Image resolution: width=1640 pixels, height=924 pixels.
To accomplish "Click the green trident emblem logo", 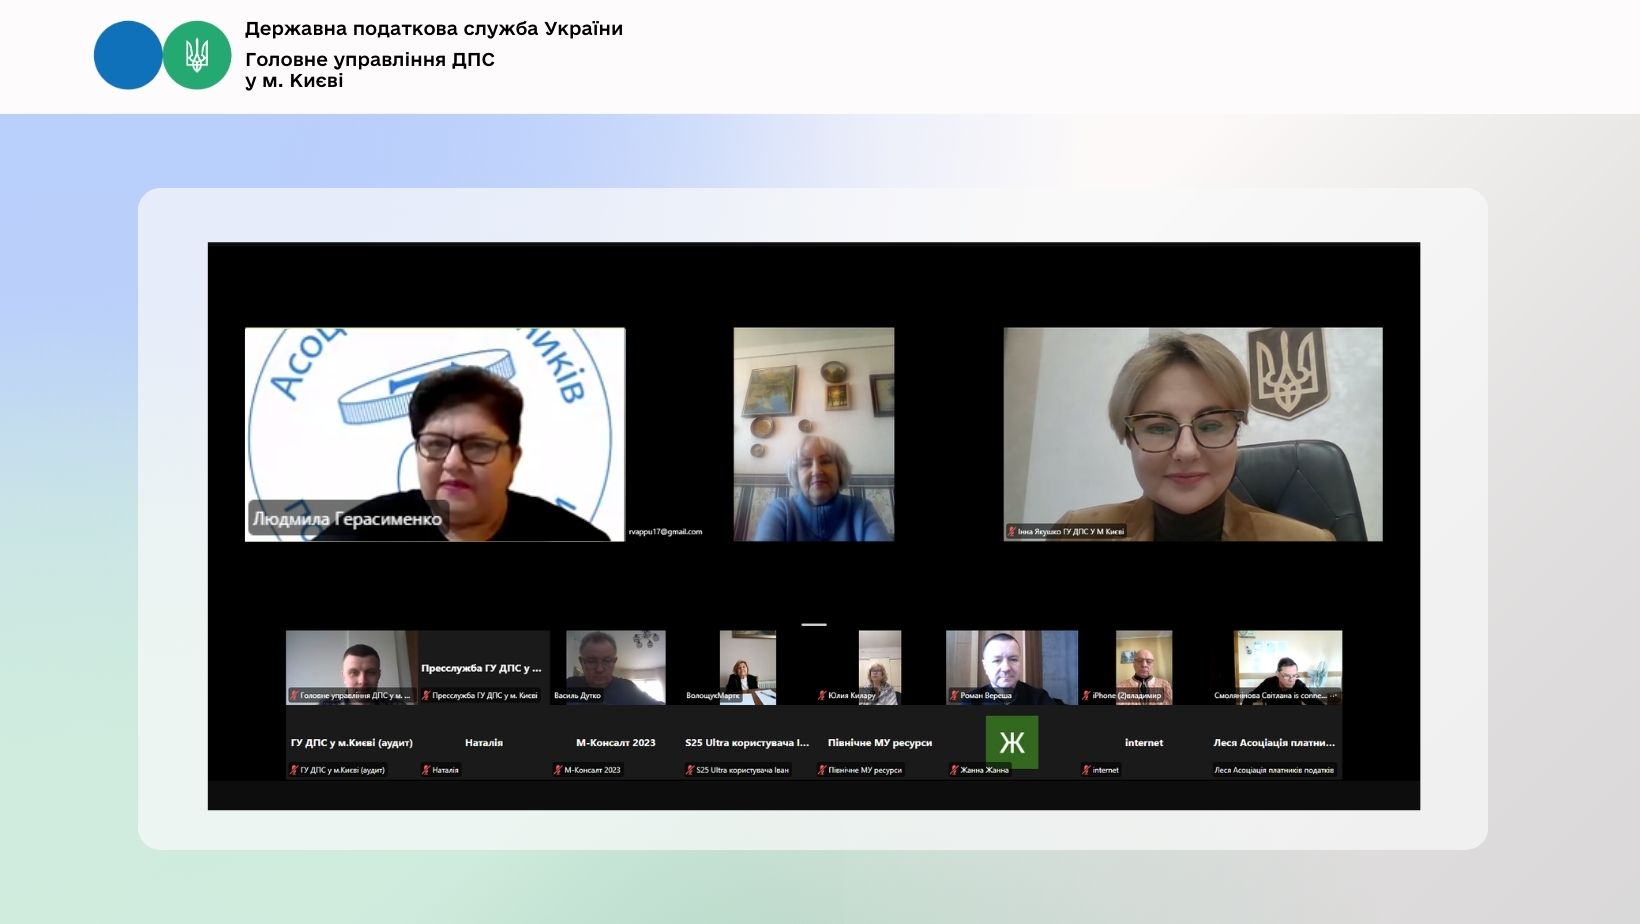I will click(x=197, y=55).
